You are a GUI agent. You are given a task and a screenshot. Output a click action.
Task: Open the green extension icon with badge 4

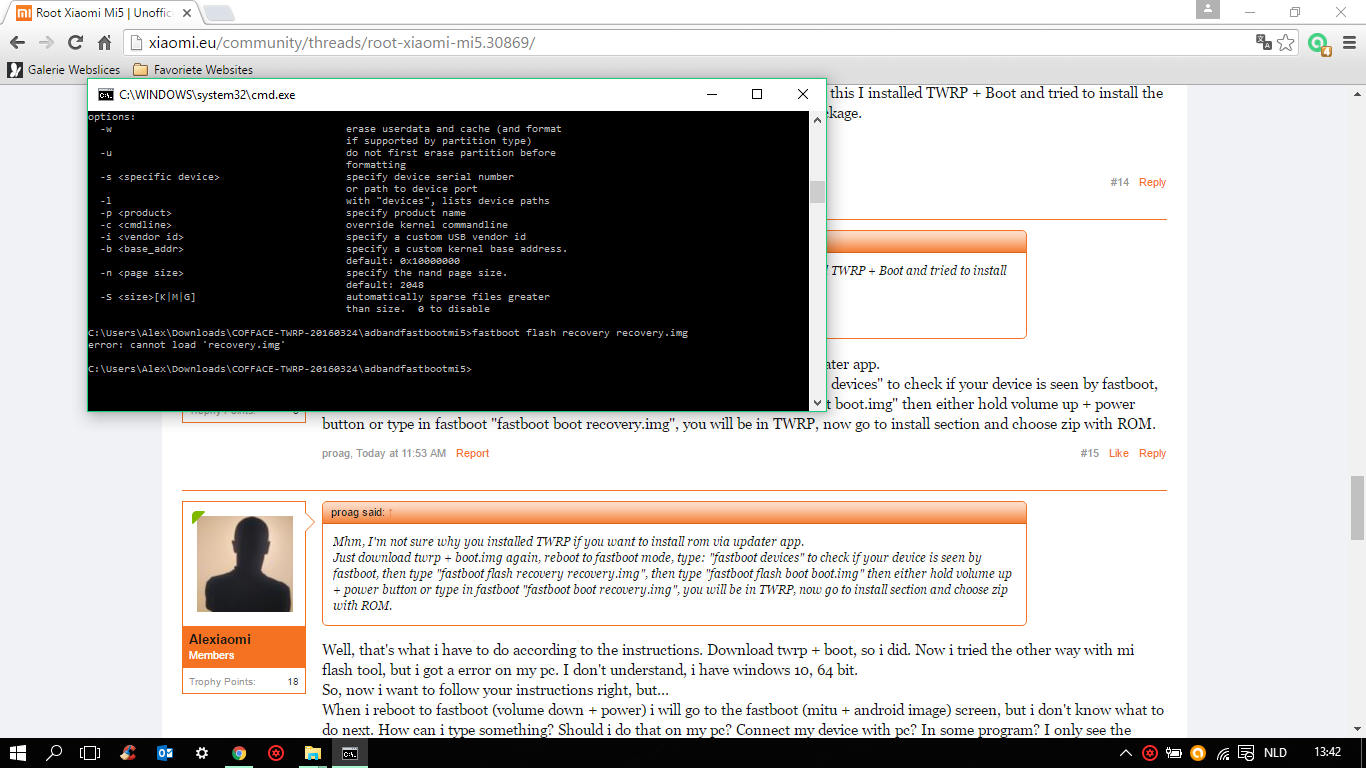pyautogui.click(x=1318, y=43)
